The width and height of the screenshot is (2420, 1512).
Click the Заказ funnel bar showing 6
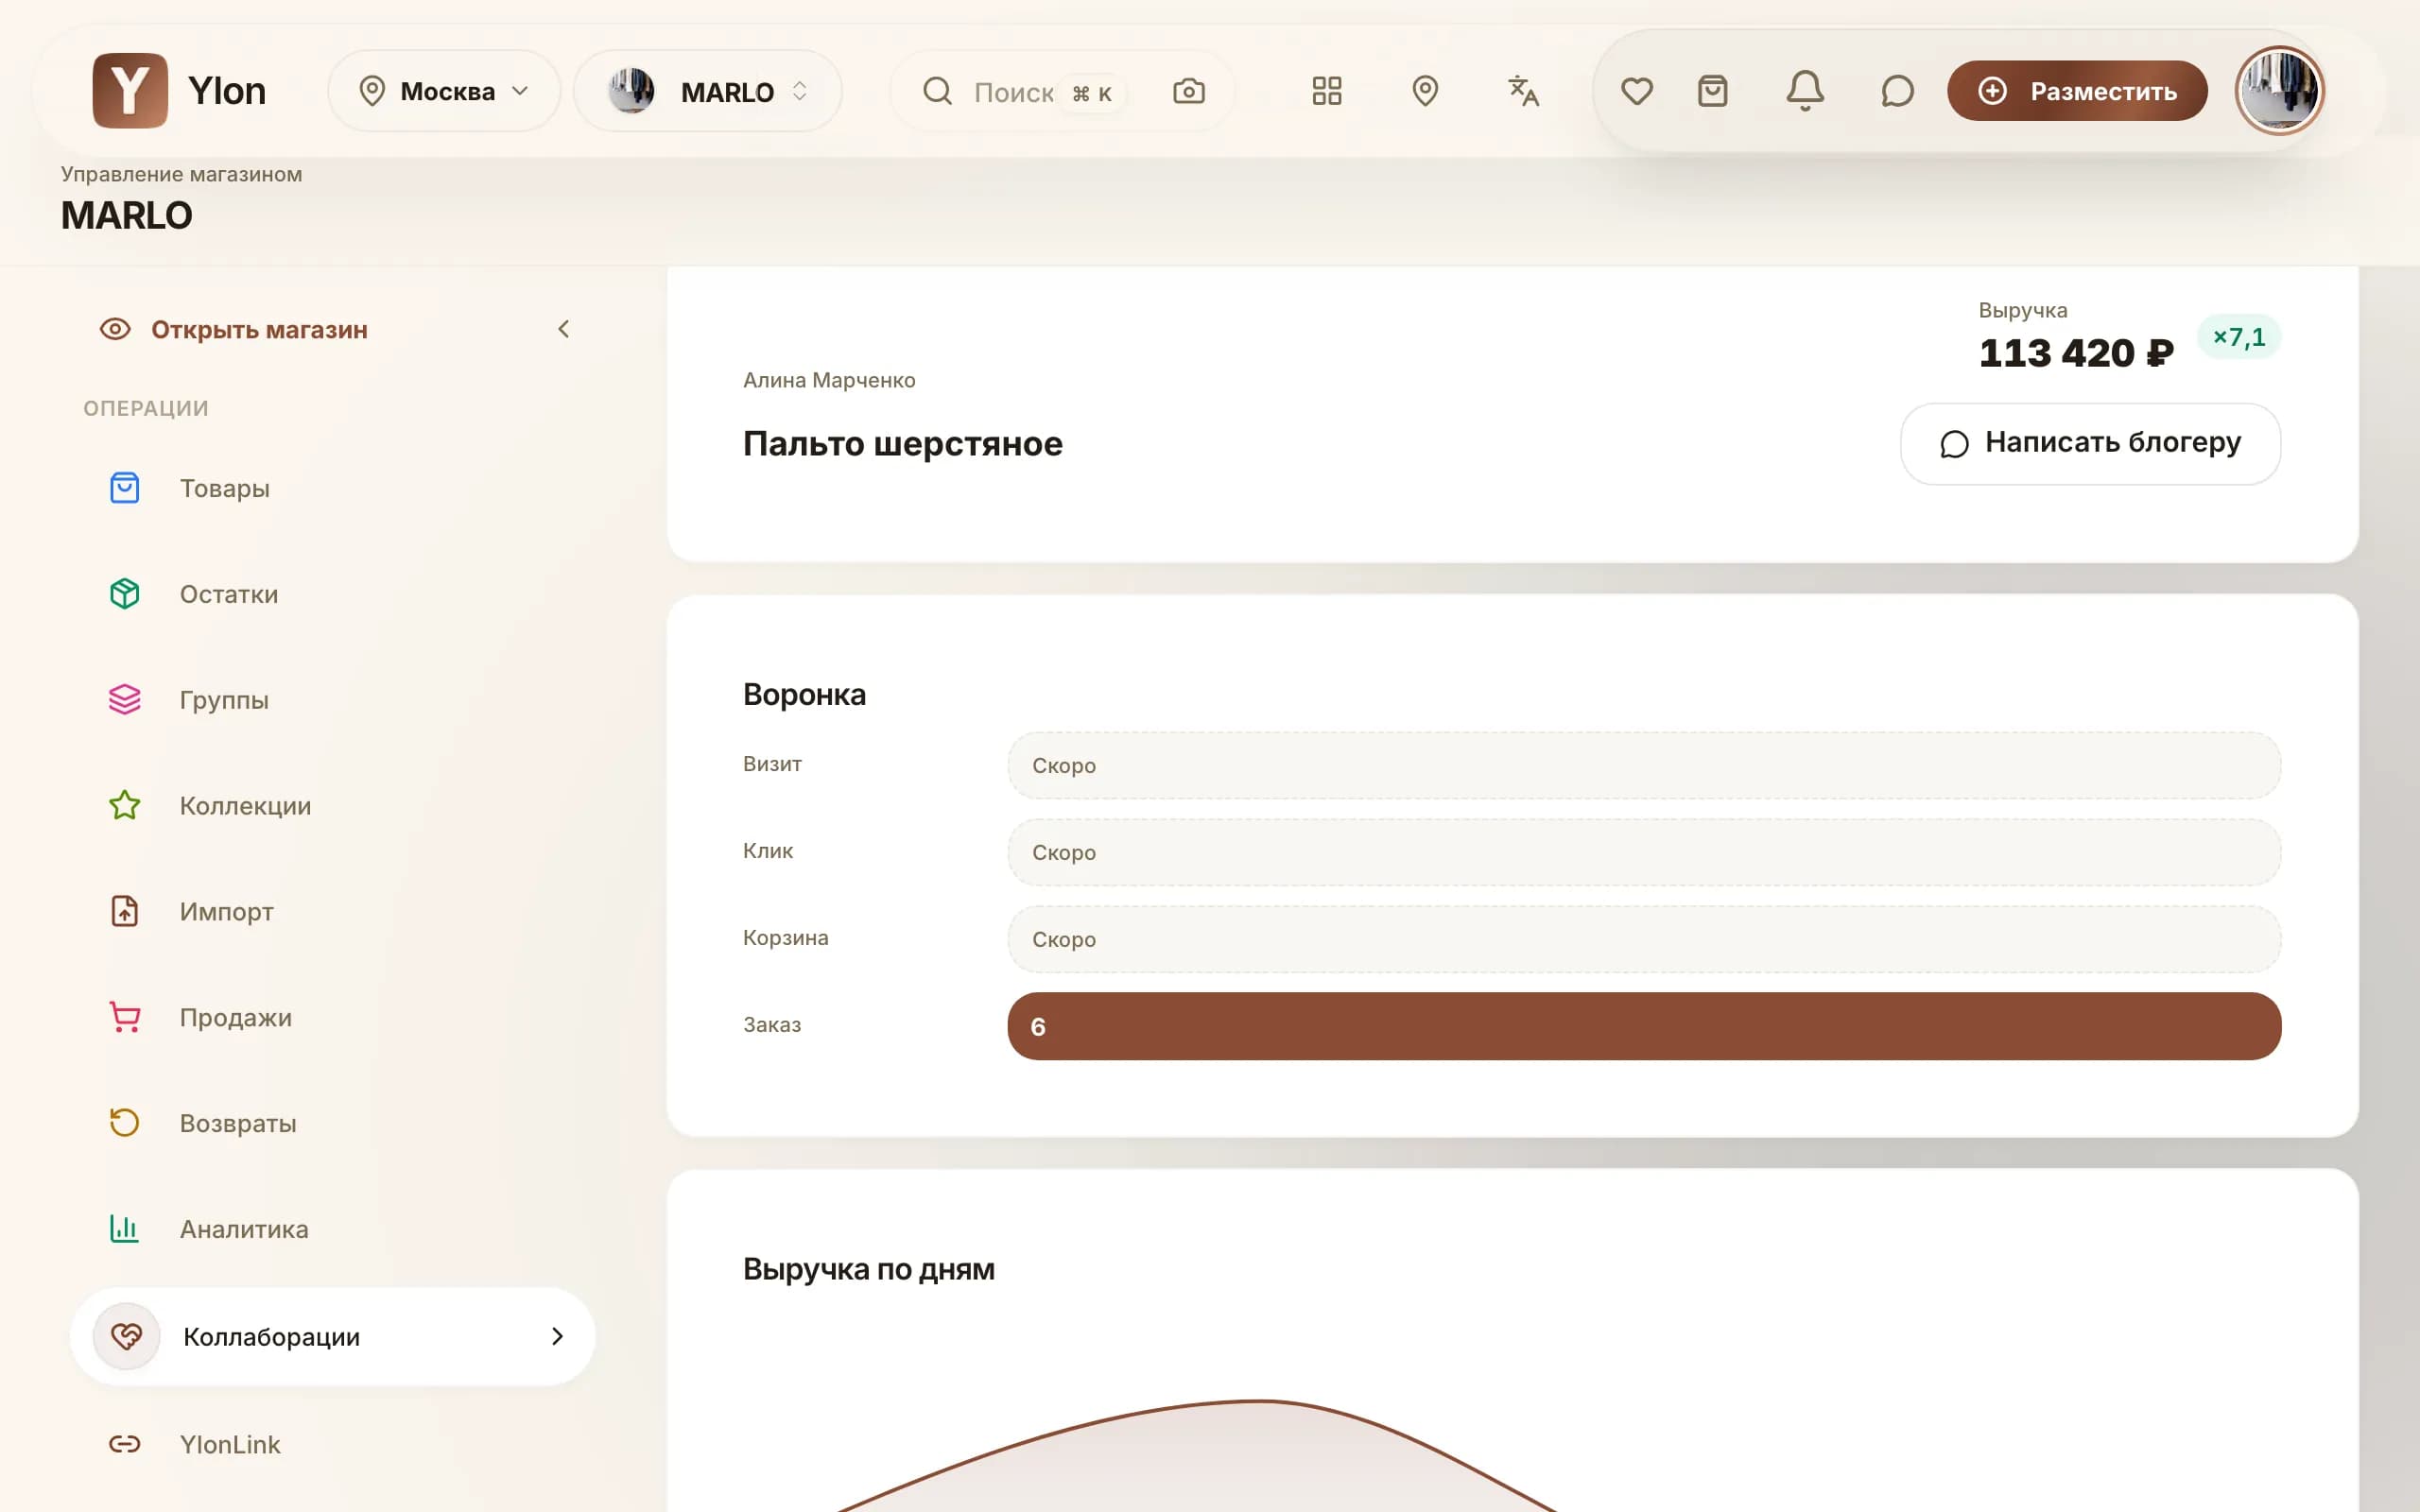coord(1644,1026)
